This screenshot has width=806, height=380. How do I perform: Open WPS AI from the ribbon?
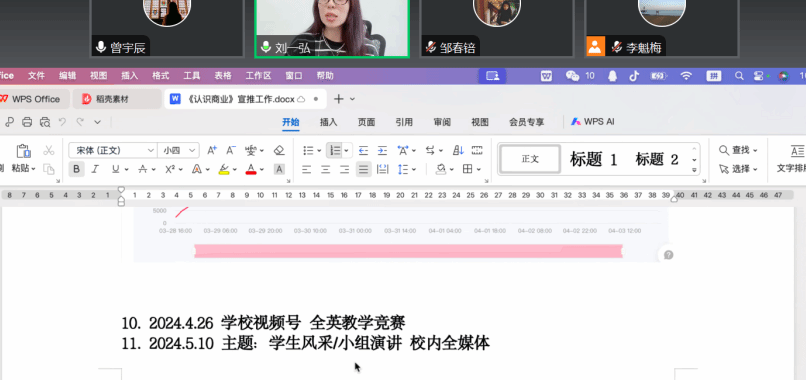click(593, 122)
